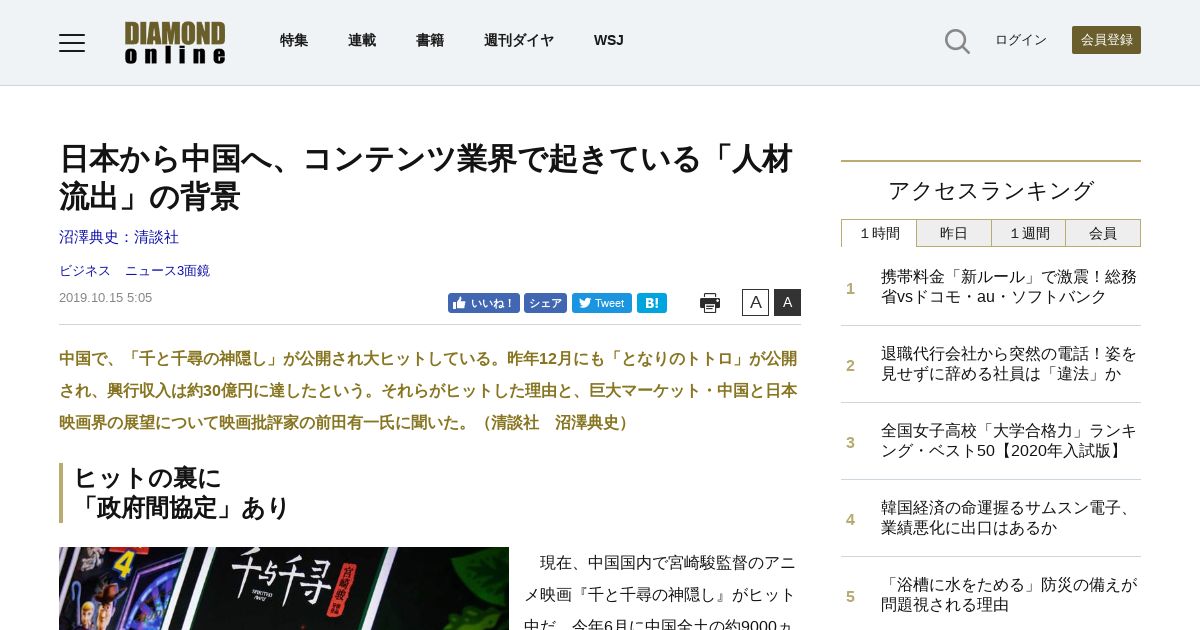Open the 連載 menu item
This screenshot has height=630, width=1200.
tap(362, 40)
